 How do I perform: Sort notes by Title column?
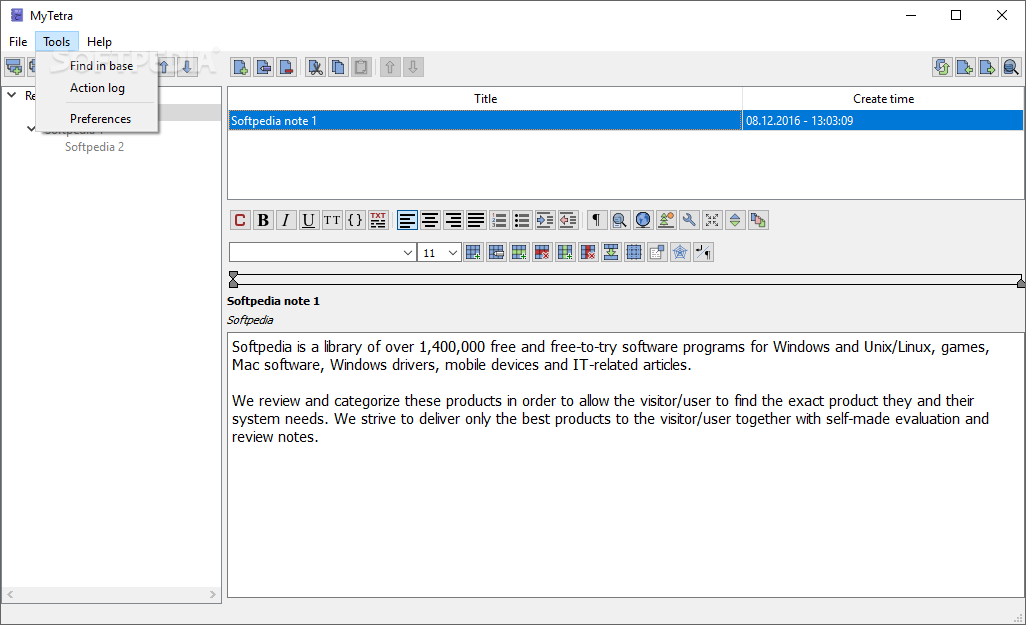(x=485, y=99)
